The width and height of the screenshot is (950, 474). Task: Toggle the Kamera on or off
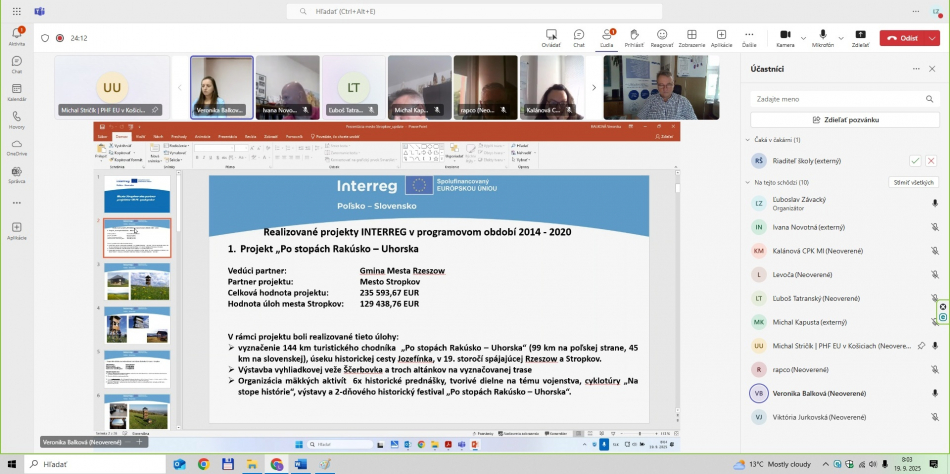pyautogui.click(x=785, y=37)
